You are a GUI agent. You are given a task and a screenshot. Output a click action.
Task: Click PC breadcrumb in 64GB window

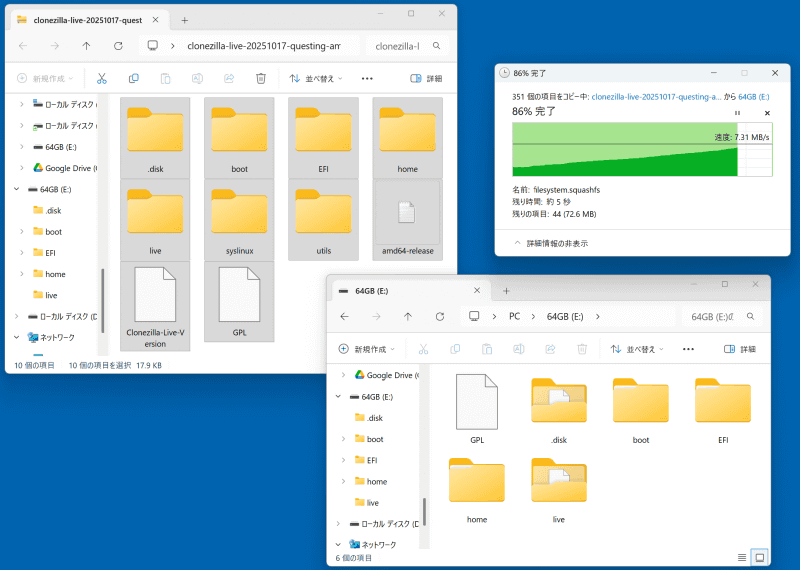[514, 316]
